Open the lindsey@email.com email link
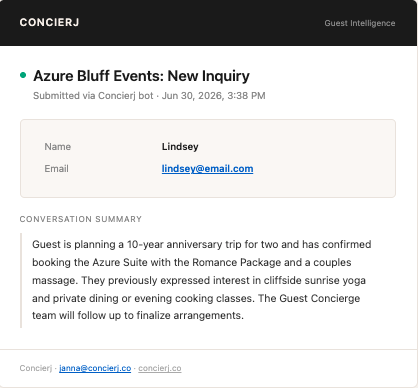Screen dimensions: 418x388 pos(207,169)
